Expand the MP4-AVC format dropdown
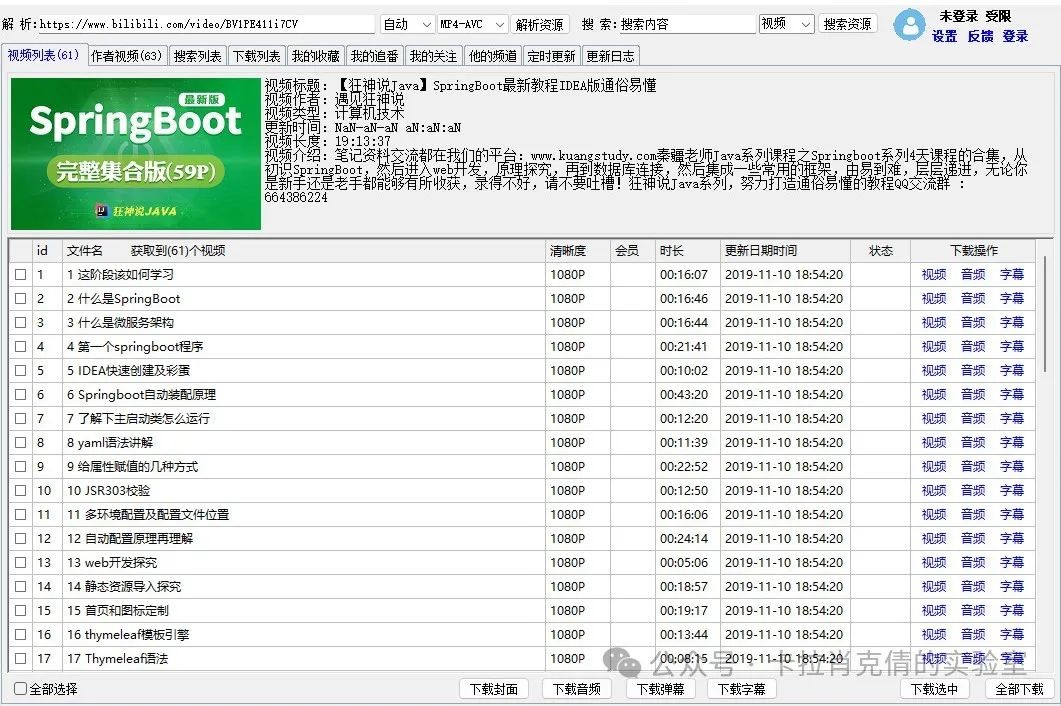This screenshot has width=1061, height=706. pyautogui.click(x=473, y=24)
